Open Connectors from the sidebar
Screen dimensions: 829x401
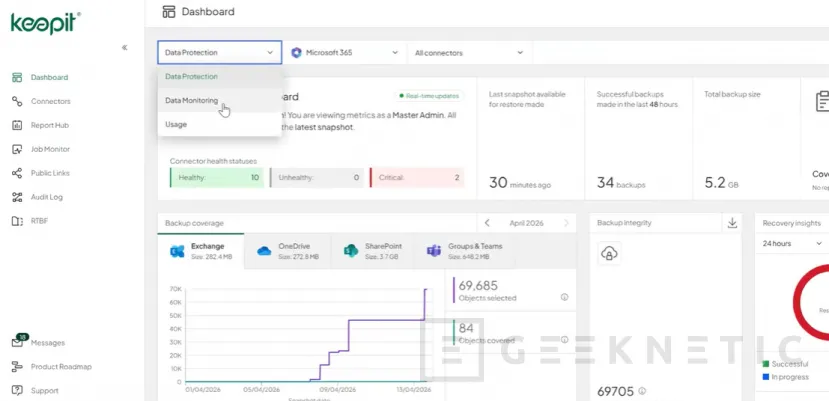[41, 101]
